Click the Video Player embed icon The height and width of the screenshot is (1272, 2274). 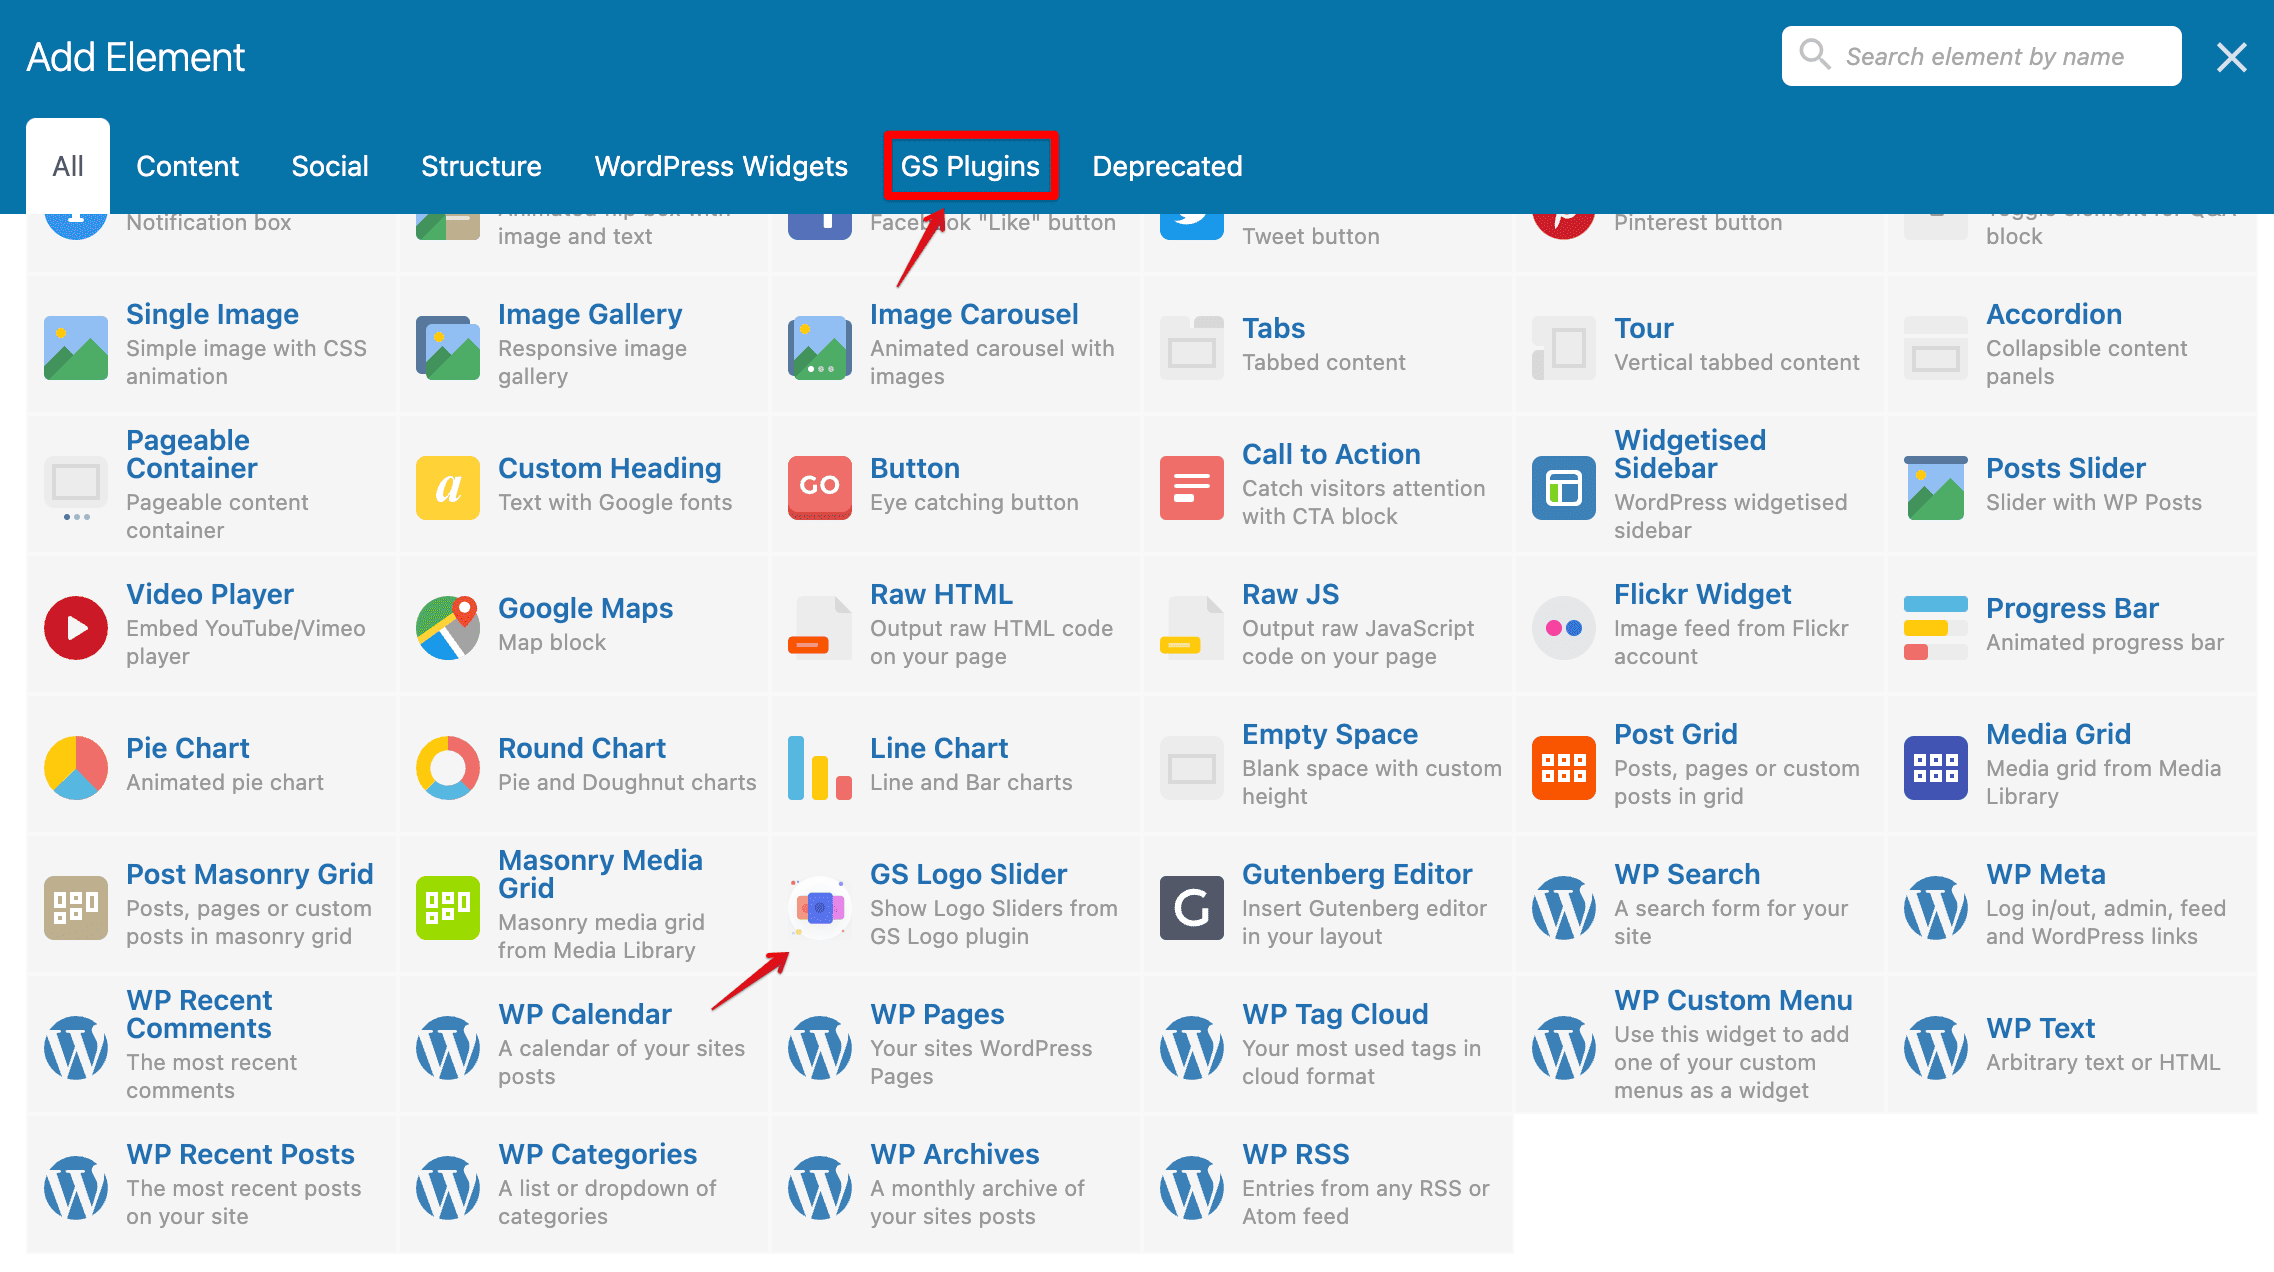point(75,623)
